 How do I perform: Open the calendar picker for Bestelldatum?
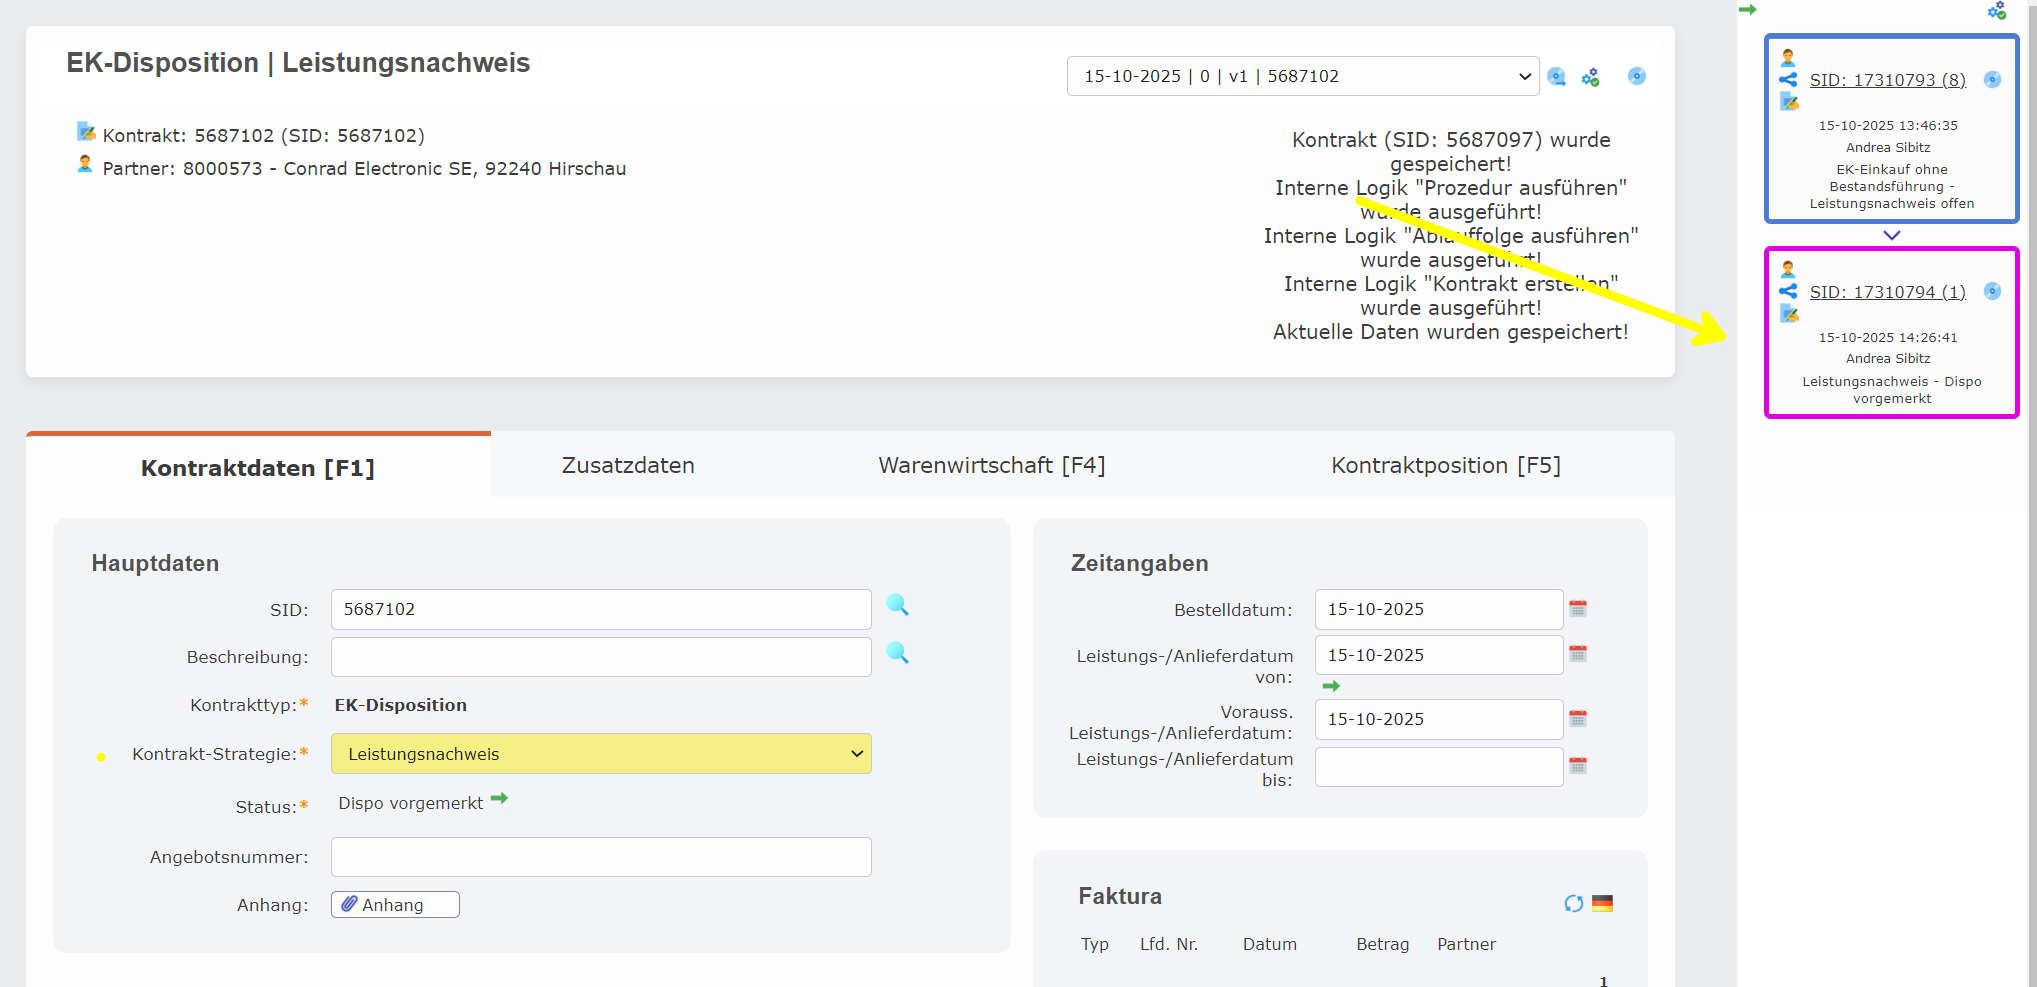point(1578,609)
